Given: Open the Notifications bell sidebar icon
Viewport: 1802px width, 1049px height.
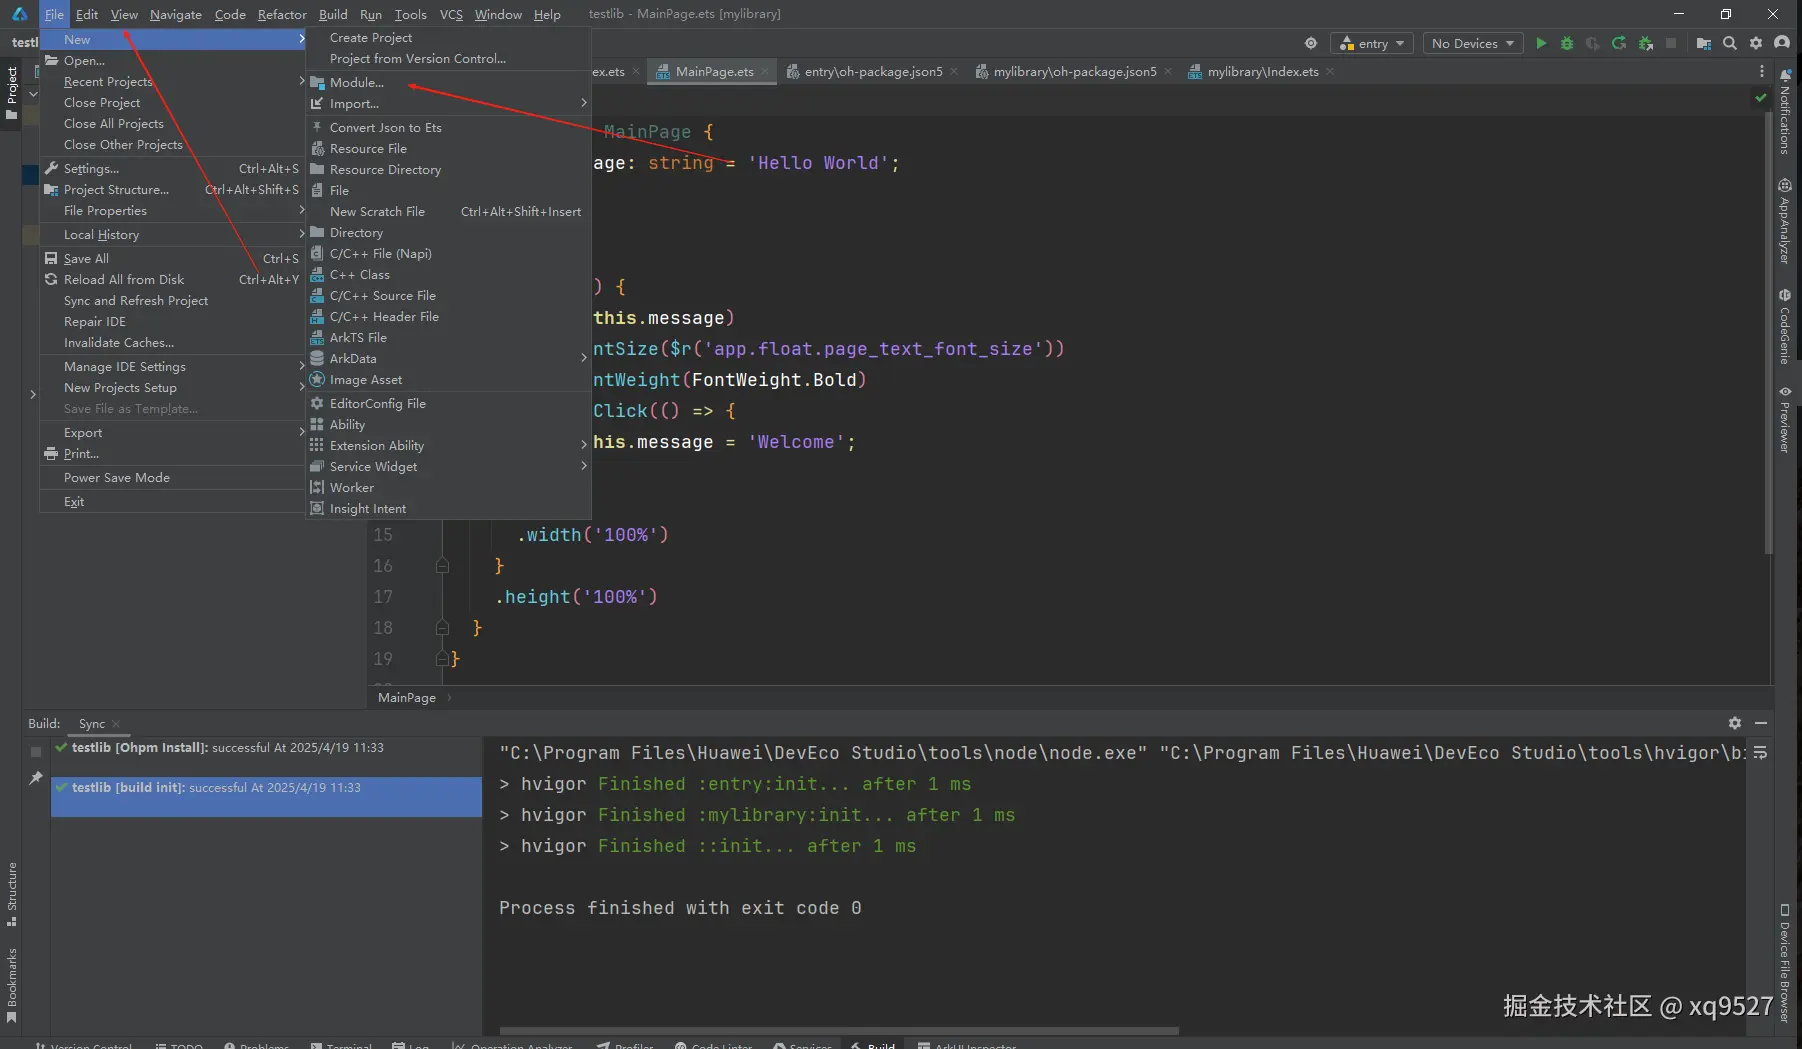Looking at the screenshot, I should coord(1785,77).
